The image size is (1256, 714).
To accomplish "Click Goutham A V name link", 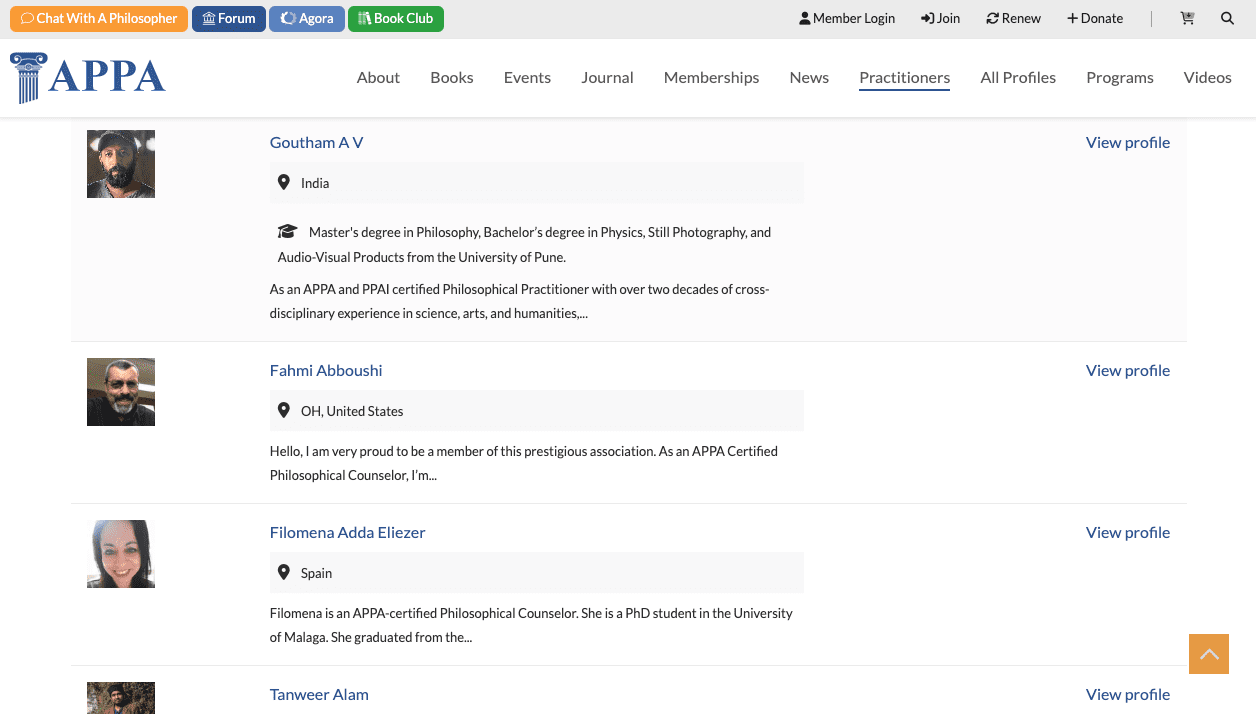I will [x=316, y=142].
